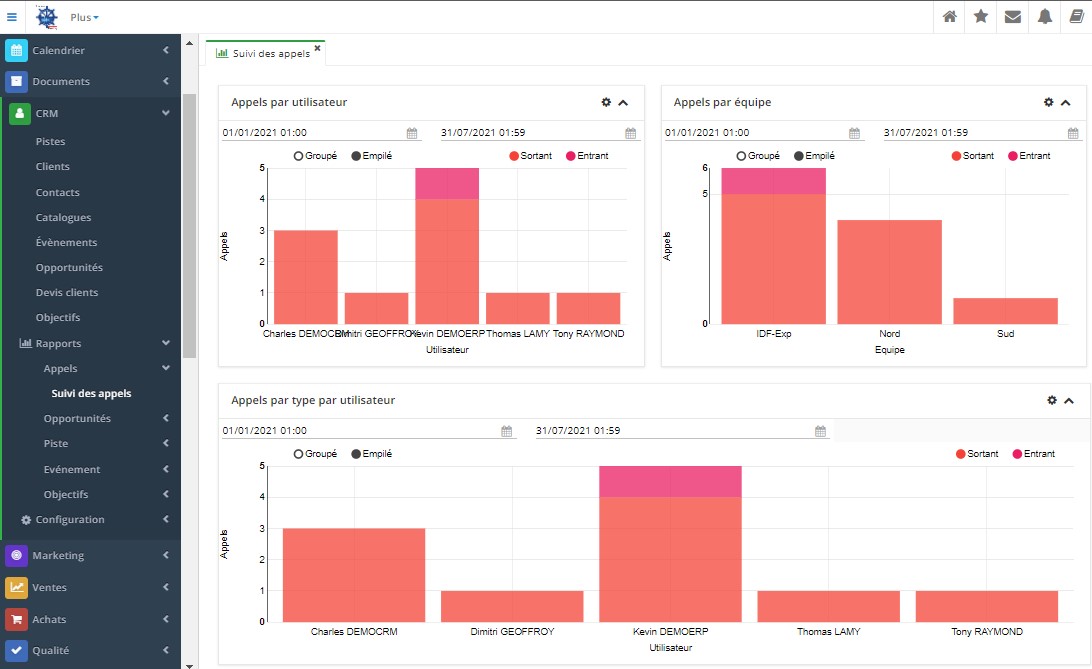Open settings gear in Appels par utilisateur
The image size is (1092, 669).
(x=606, y=102)
